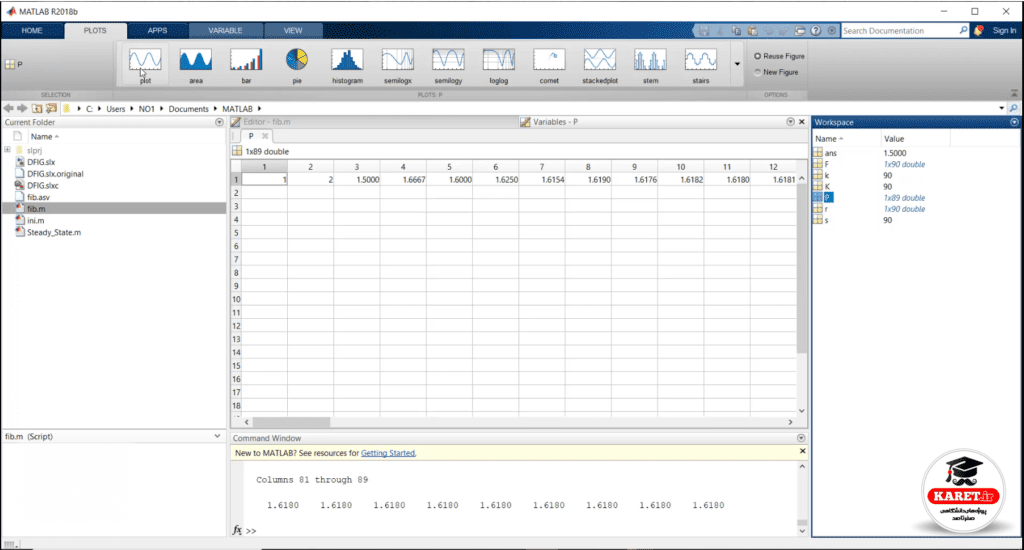Screen dimensions: 1024x550
Task: Open Command Window actions menu
Action: 801,438
